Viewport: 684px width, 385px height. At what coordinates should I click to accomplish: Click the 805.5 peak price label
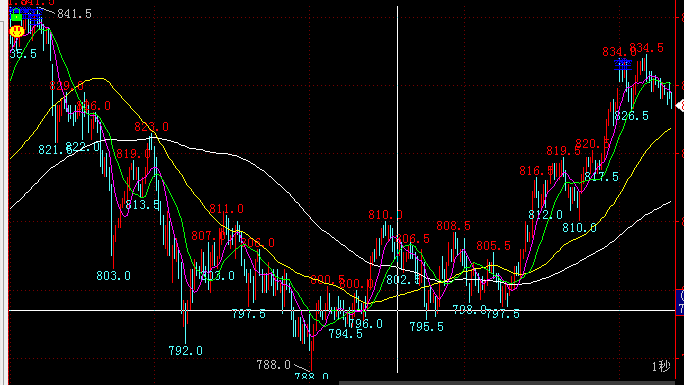pos(493,246)
